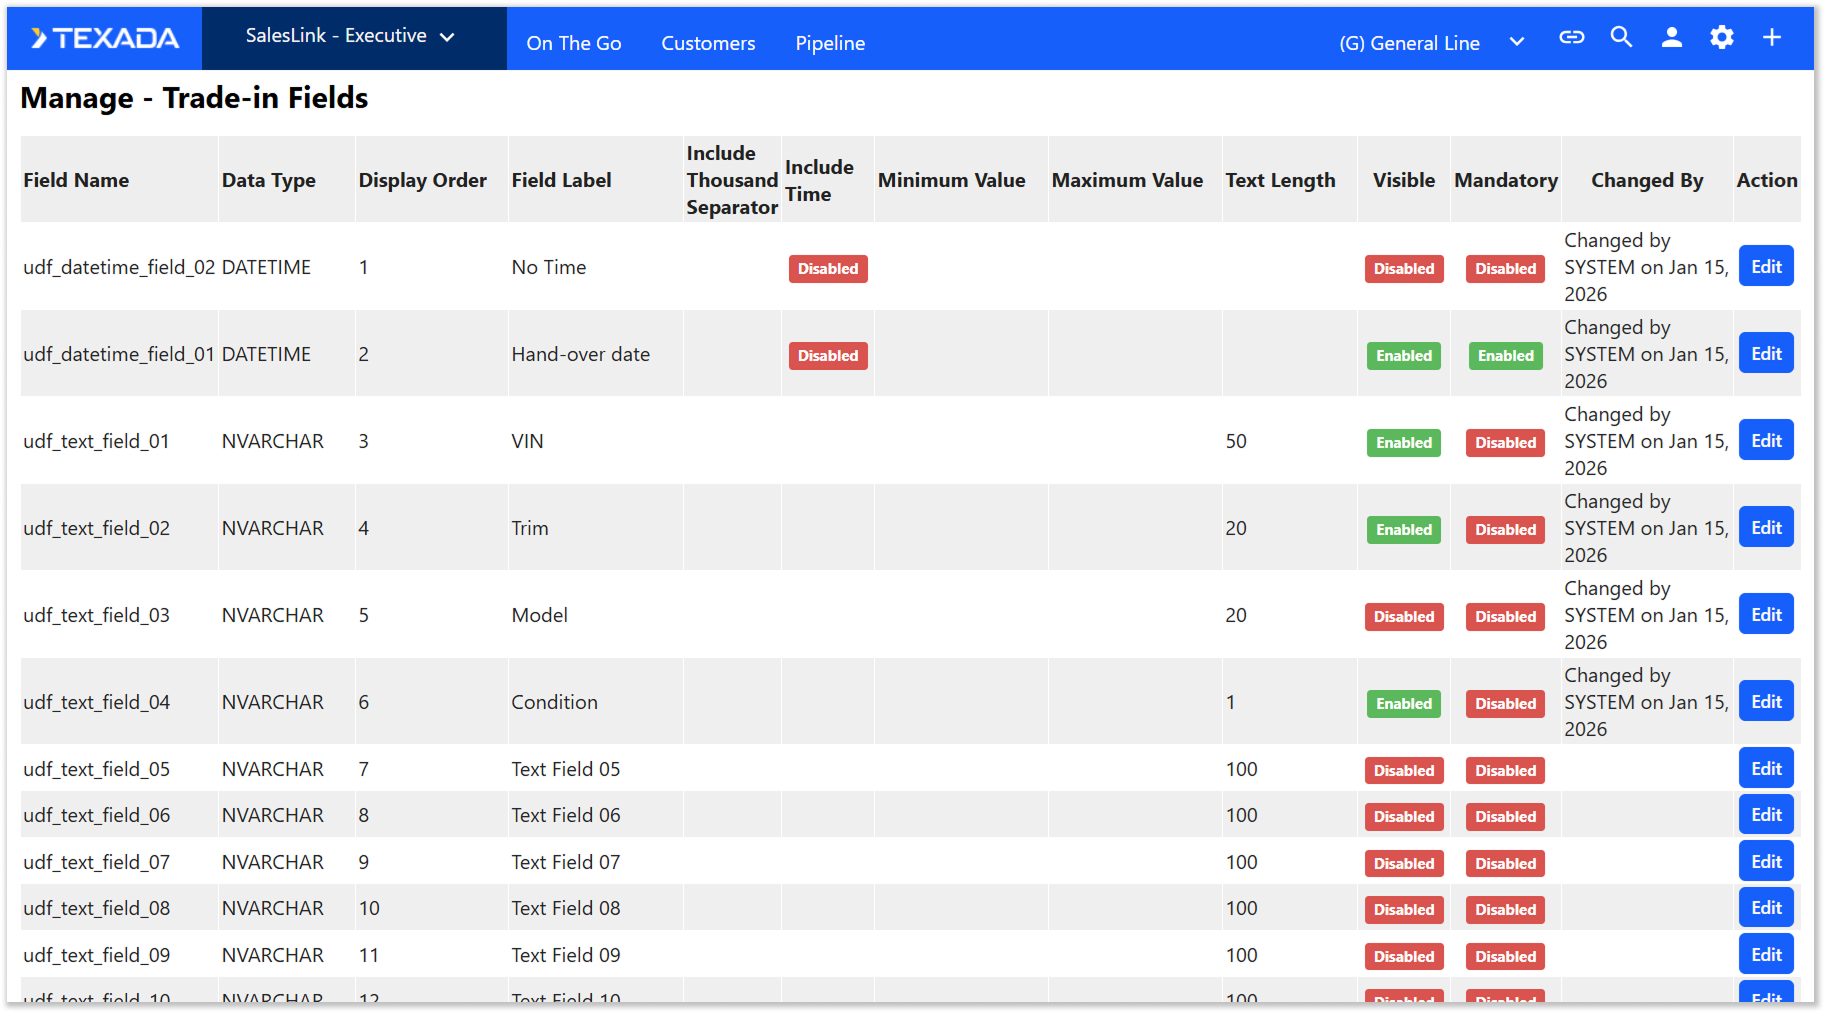
Task: Open the On The Go menu
Action: [574, 43]
